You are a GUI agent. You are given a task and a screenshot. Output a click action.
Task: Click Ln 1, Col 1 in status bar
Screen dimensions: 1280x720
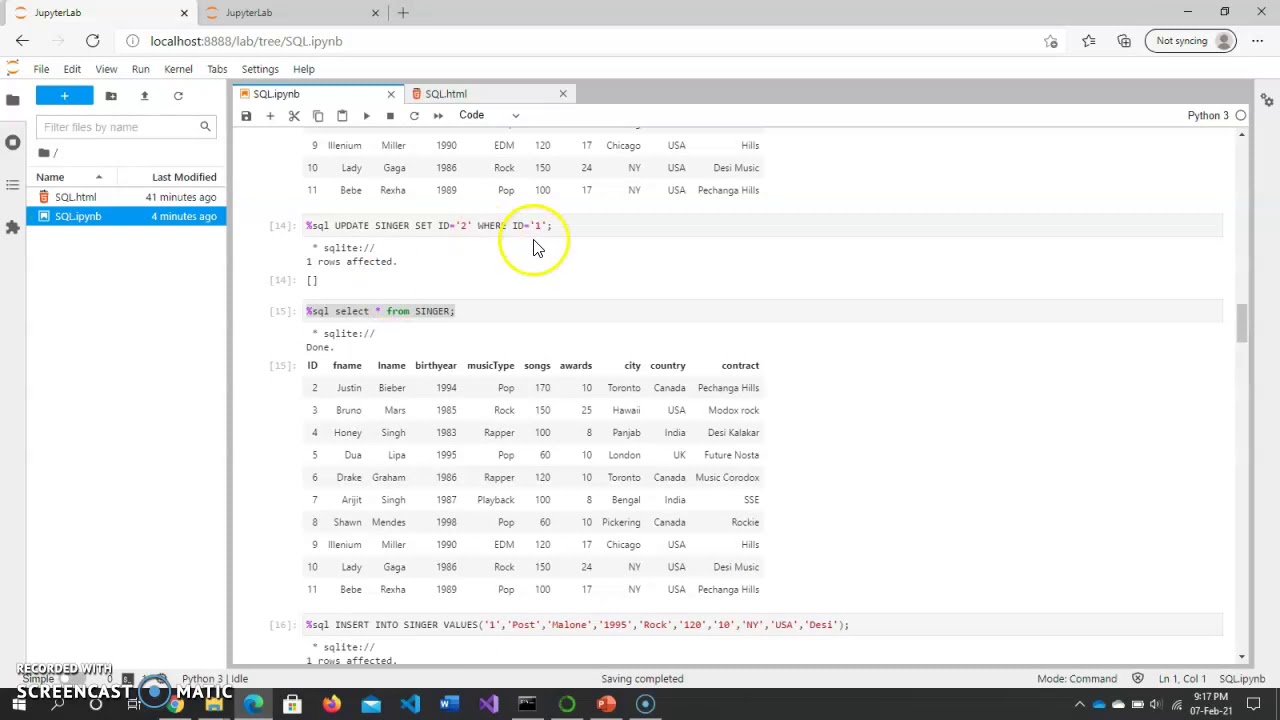[1182, 679]
